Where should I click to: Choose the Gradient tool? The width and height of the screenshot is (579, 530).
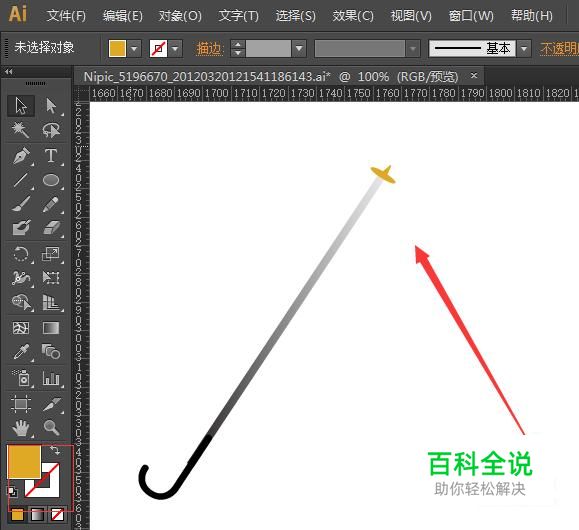tap(51, 328)
